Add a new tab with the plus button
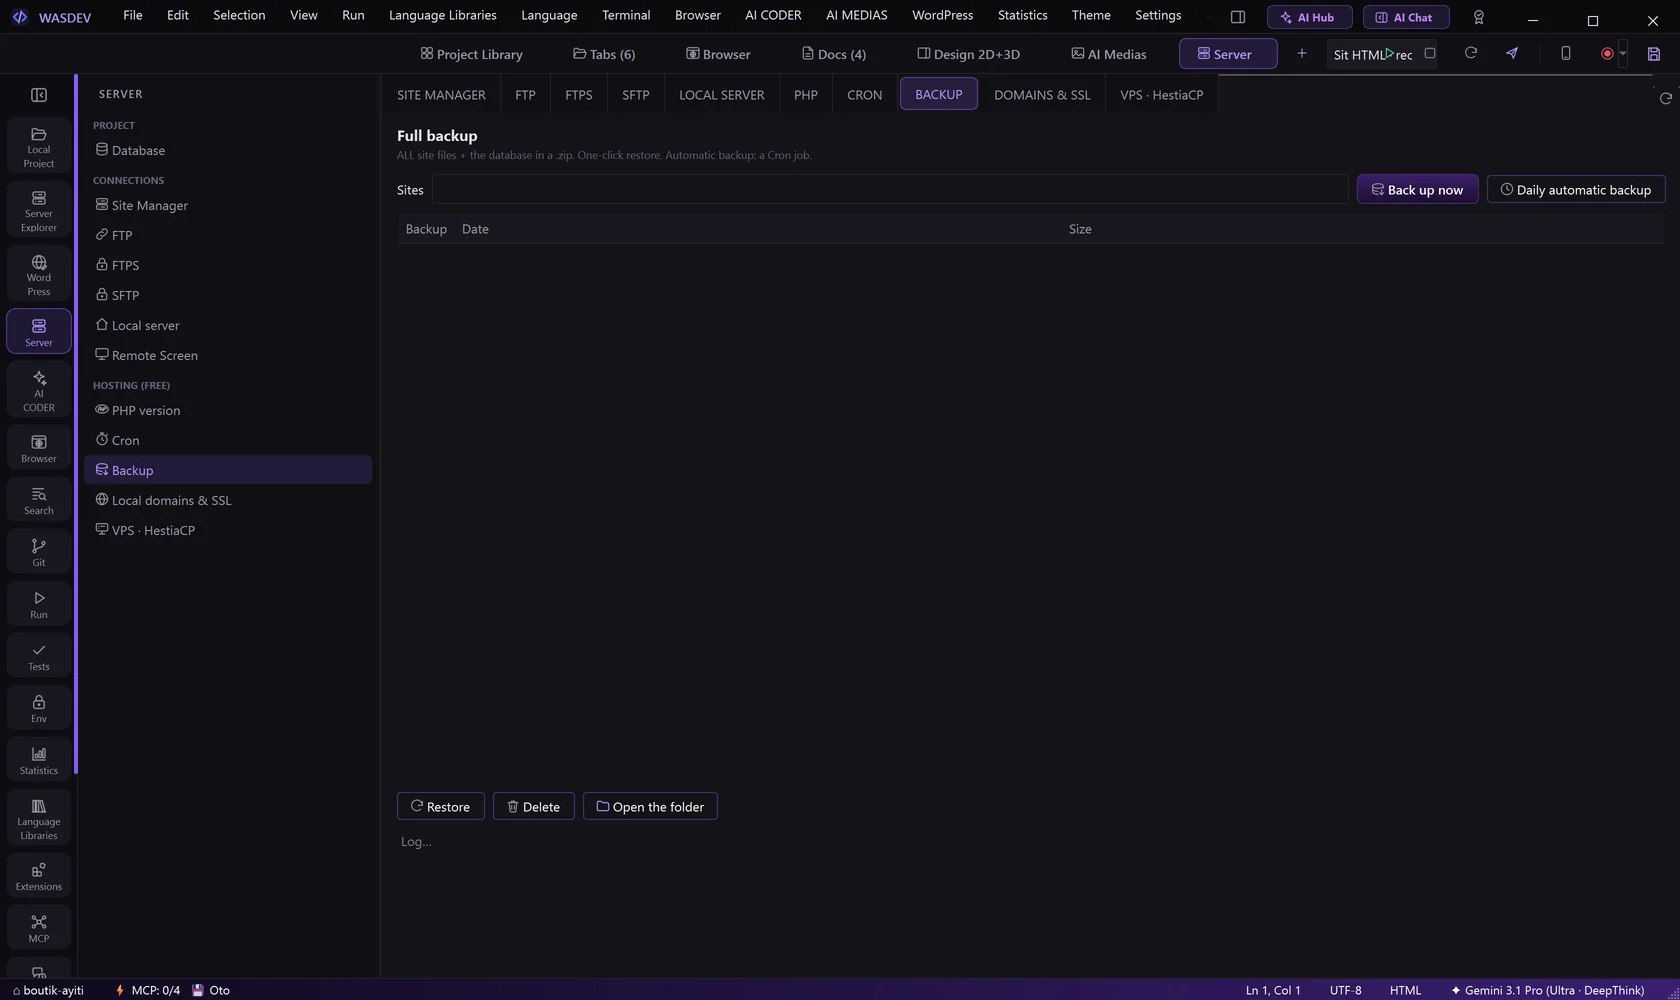The image size is (1680, 1000). tap(1302, 54)
